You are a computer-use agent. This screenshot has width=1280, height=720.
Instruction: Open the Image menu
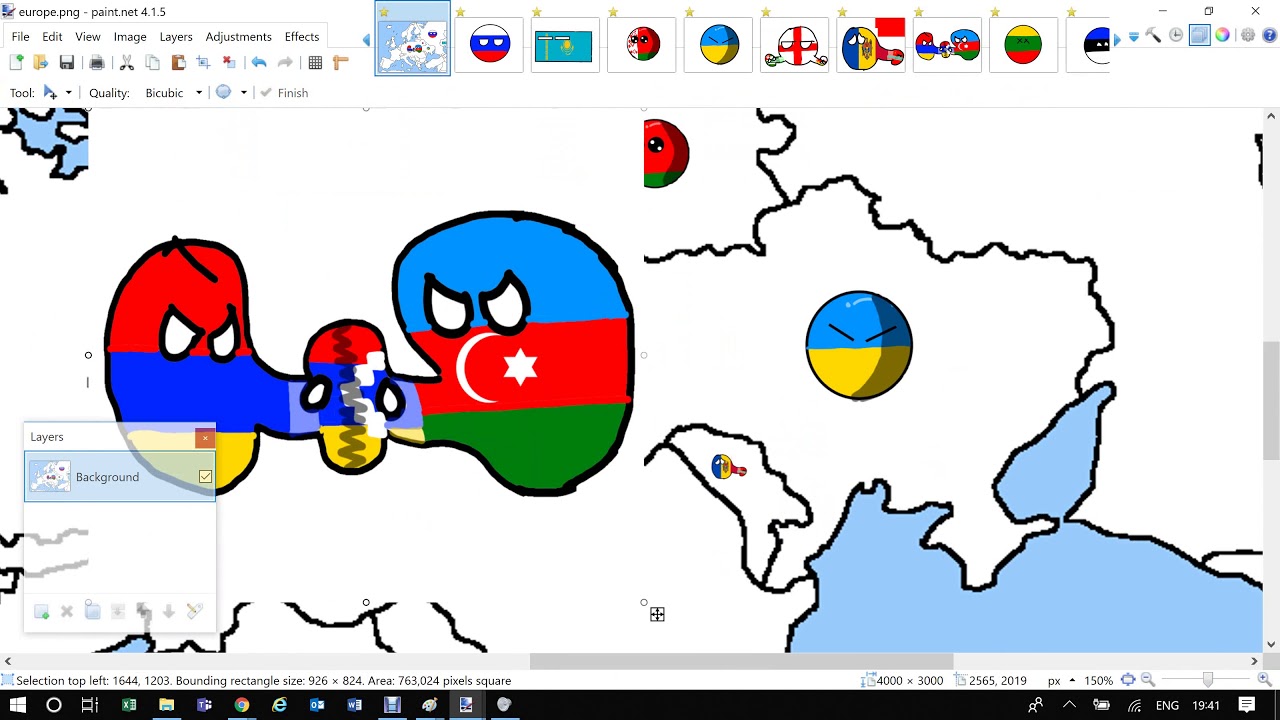[x=130, y=36]
